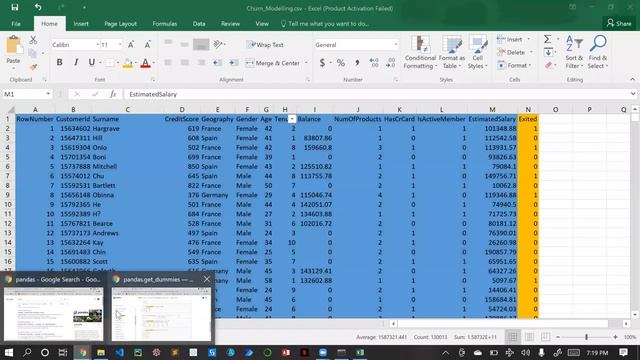Increase font size with larger A icon
The image size is (640, 360).
(x=131, y=44)
